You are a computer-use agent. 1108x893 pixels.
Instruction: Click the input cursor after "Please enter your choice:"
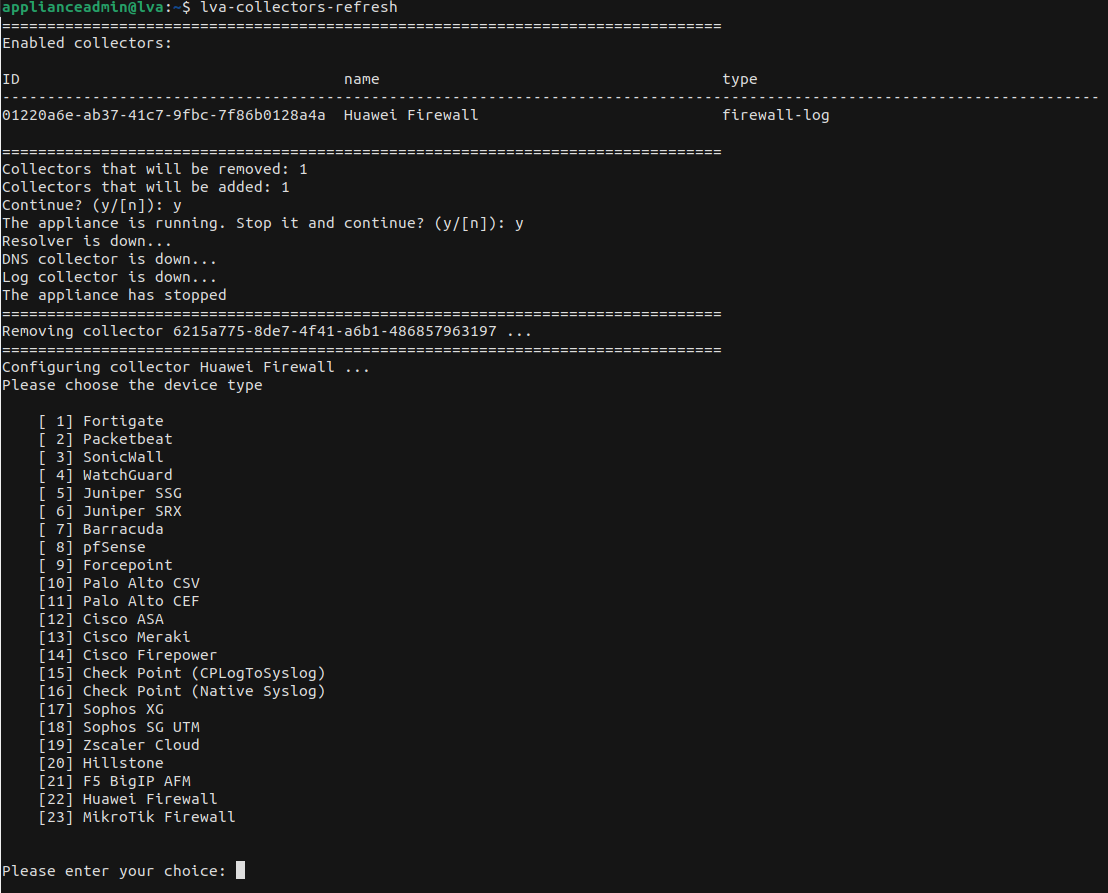click(240, 871)
